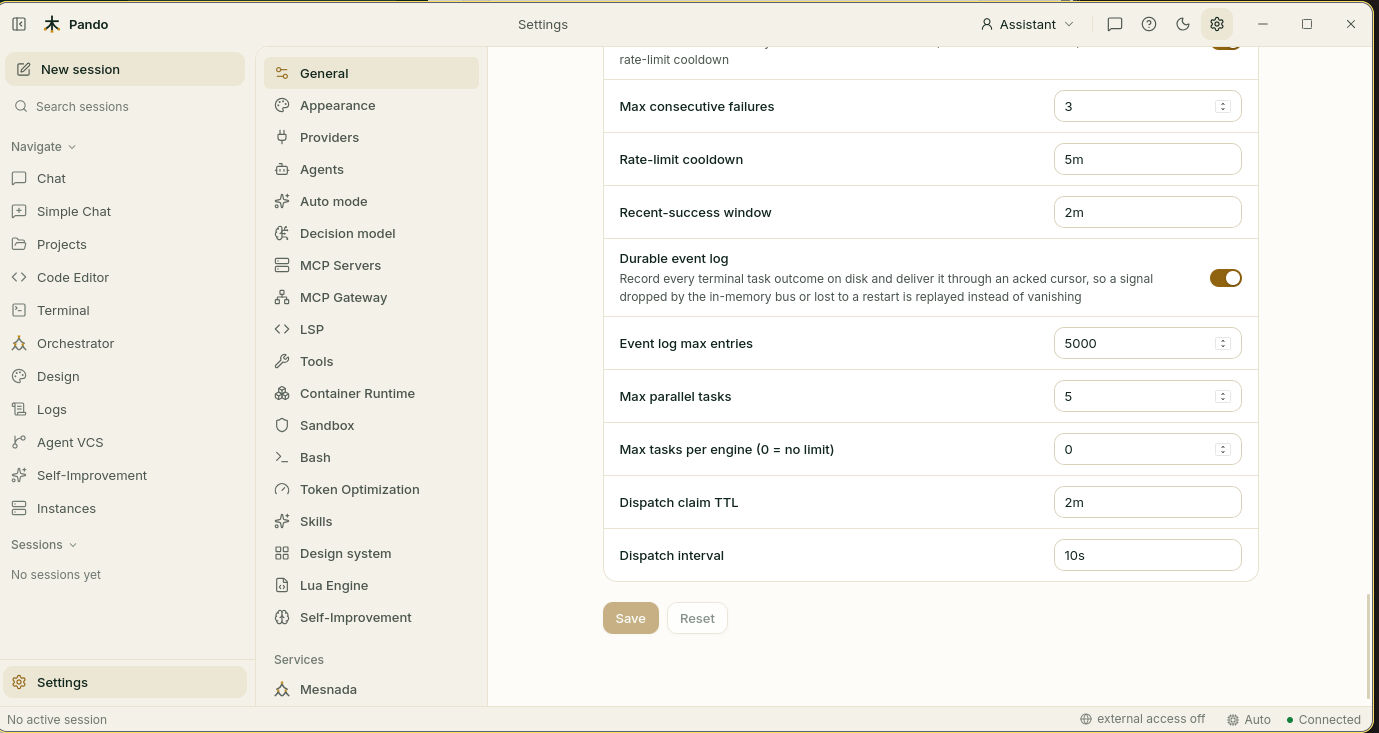Switch to Appearance settings
This screenshot has width=1379, height=733.
[x=371, y=105]
